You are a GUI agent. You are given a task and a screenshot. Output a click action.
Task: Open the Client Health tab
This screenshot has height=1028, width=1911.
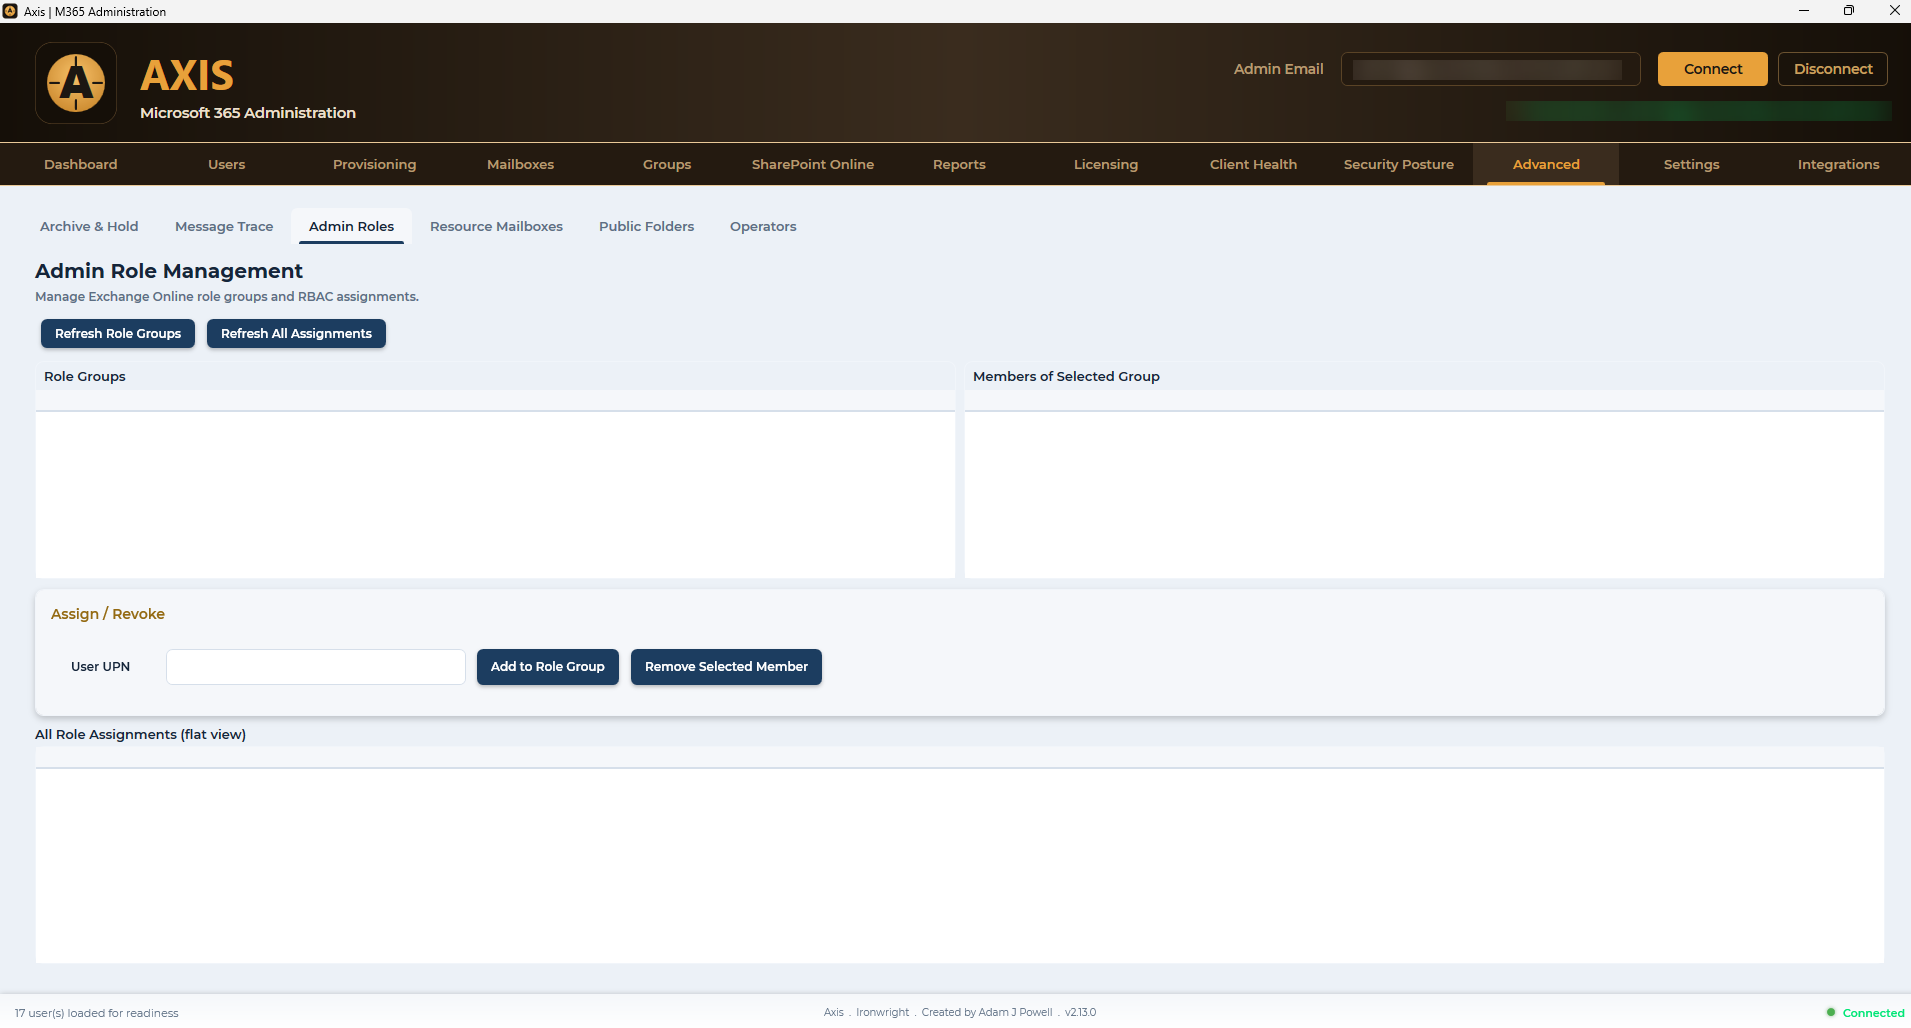pos(1253,164)
